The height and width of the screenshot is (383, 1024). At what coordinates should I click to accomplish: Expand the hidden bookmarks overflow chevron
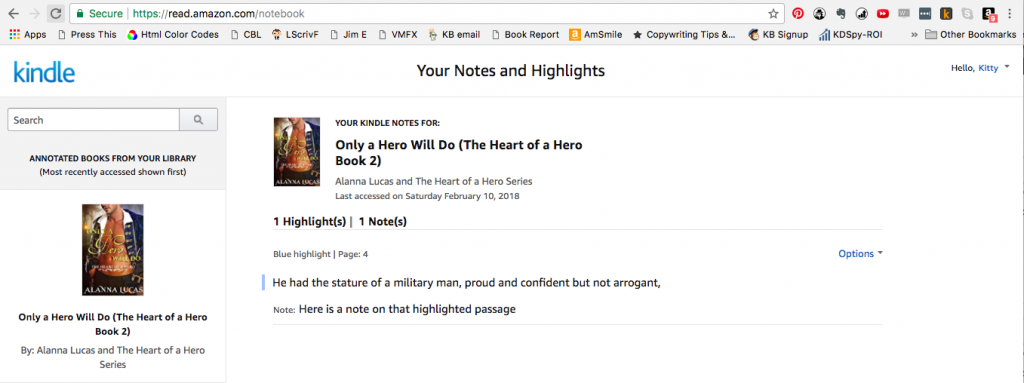pyautogui.click(x=914, y=35)
